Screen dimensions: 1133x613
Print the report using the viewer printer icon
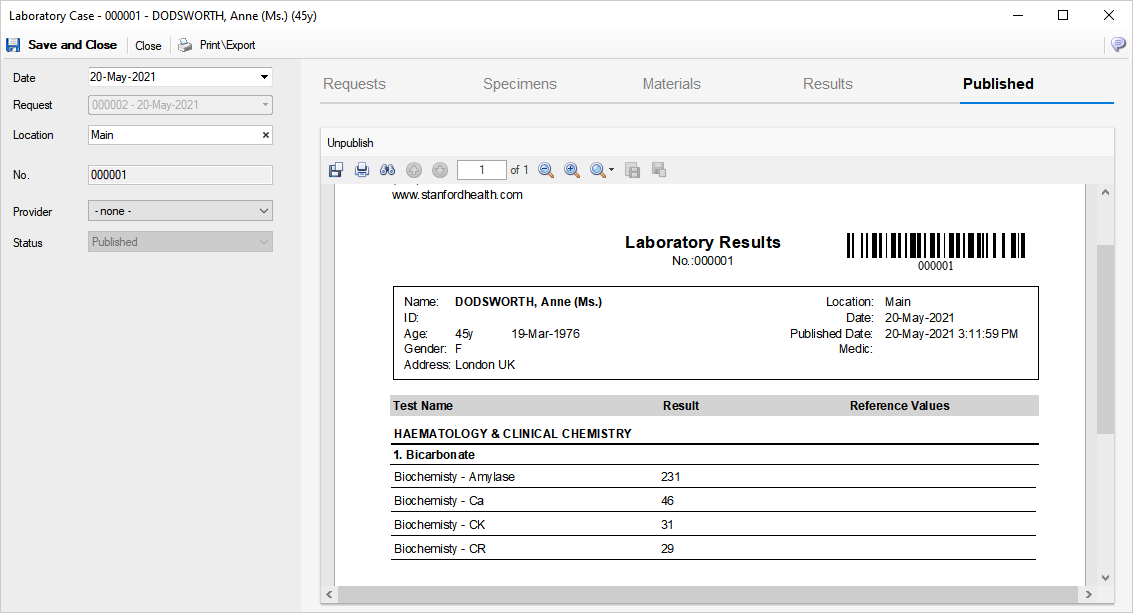tap(362, 170)
